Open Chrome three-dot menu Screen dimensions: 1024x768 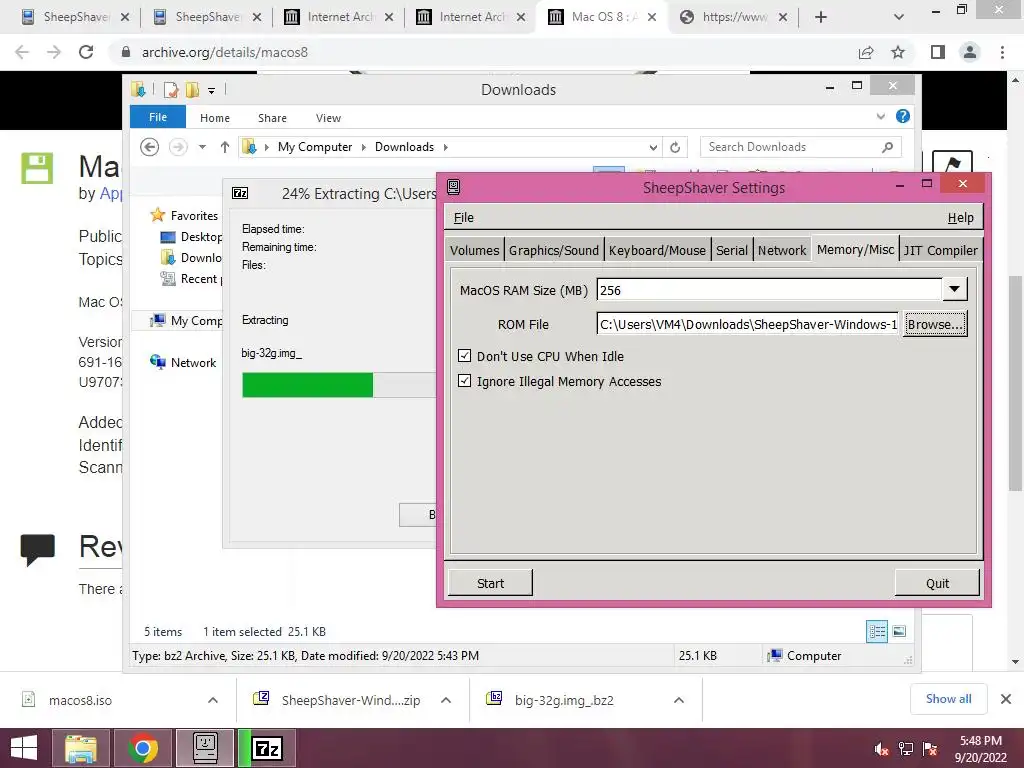click(x=1002, y=52)
